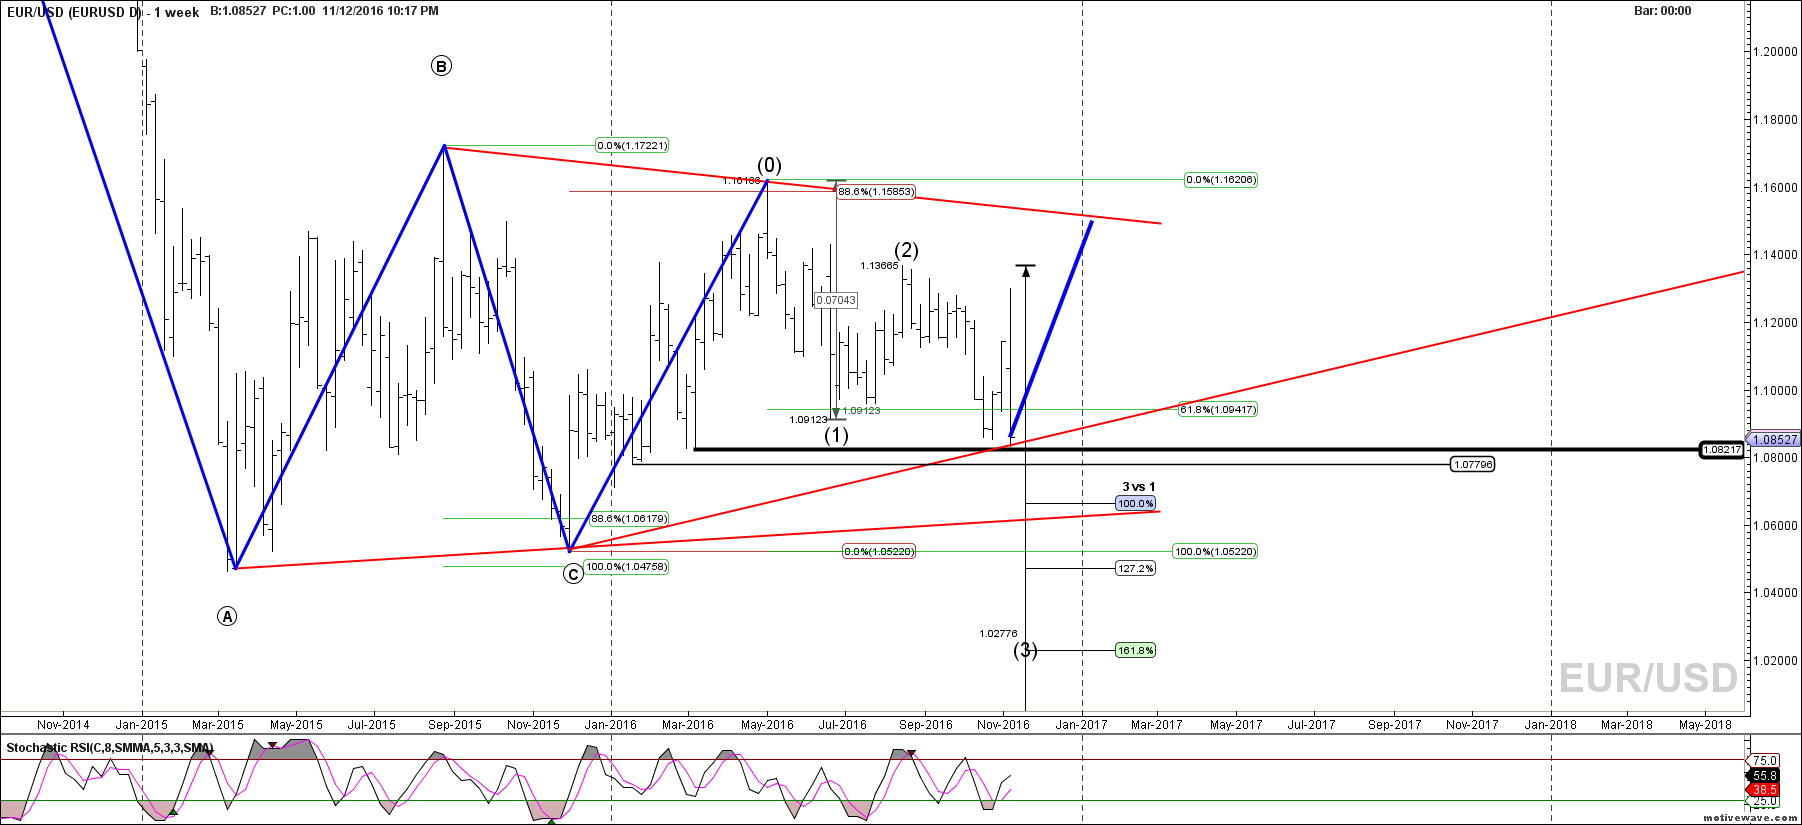Click the 1.06000 price axis label
The image size is (1802, 825).
pyautogui.click(x=1776, y=526)
